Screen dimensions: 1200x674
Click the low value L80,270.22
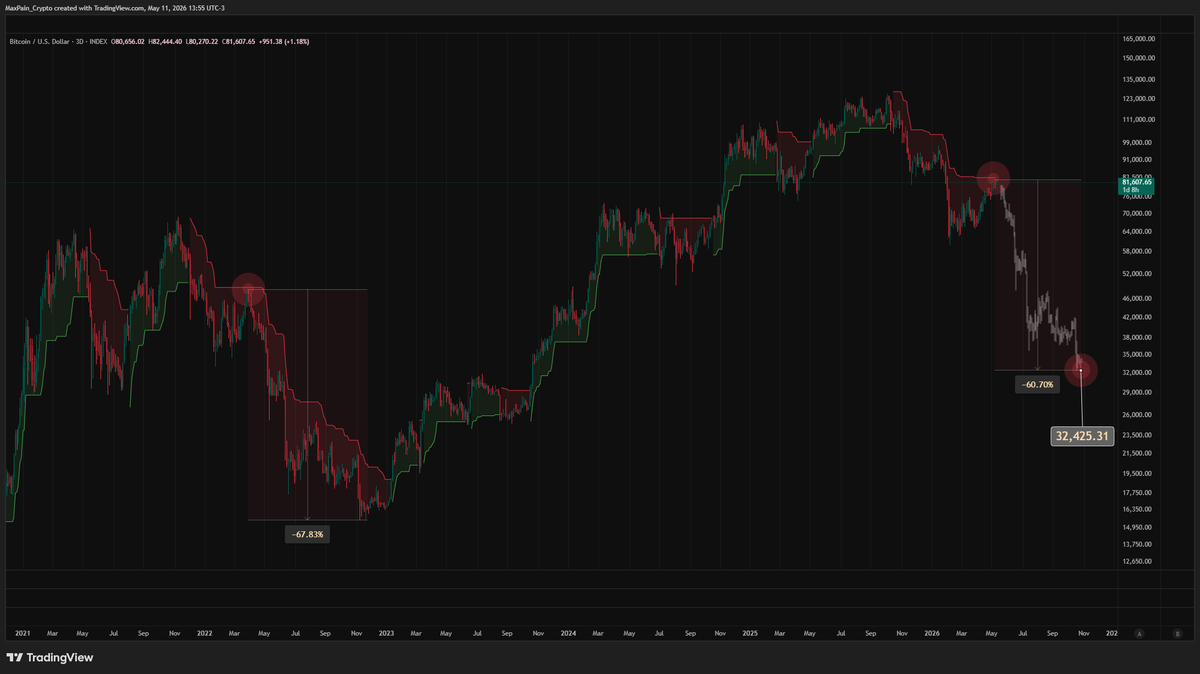click(203, 42)
